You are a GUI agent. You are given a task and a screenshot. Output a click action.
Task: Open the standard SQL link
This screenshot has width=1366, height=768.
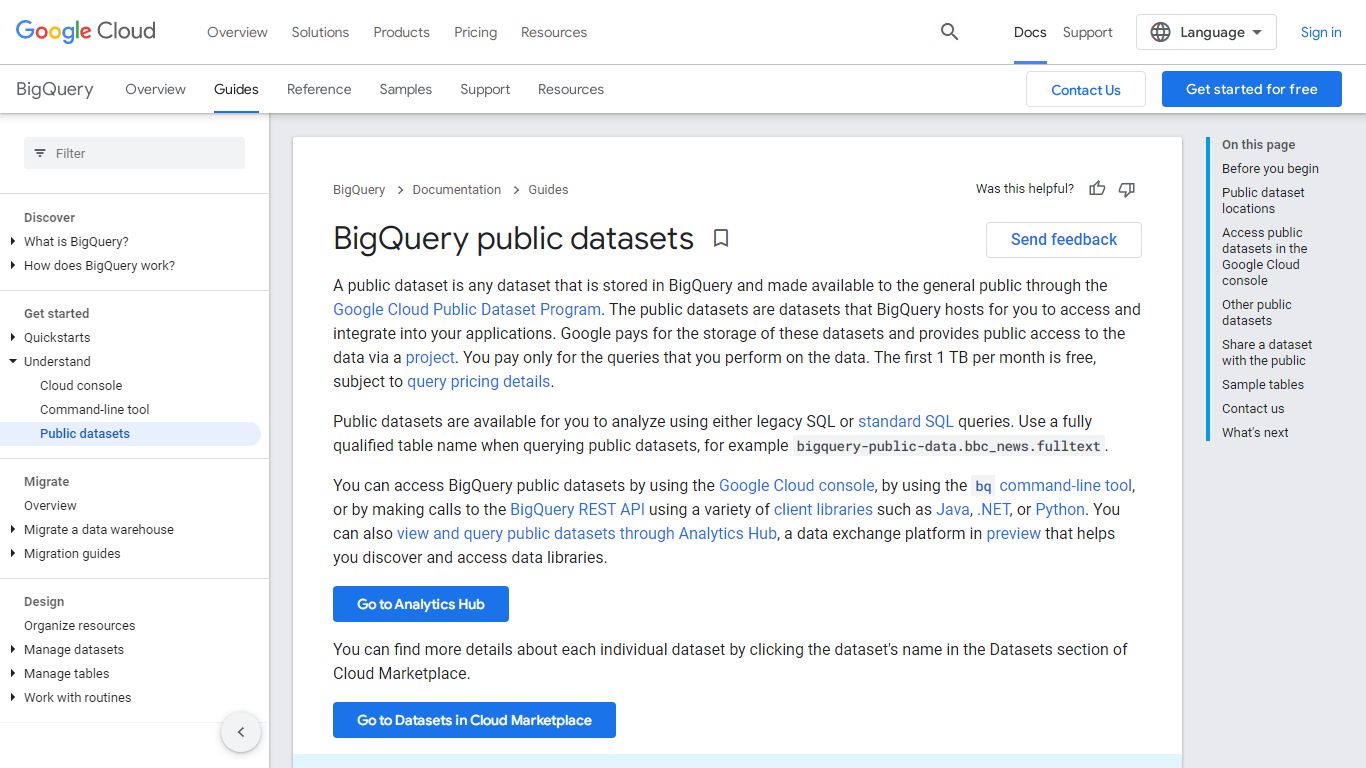pos(906,421)
